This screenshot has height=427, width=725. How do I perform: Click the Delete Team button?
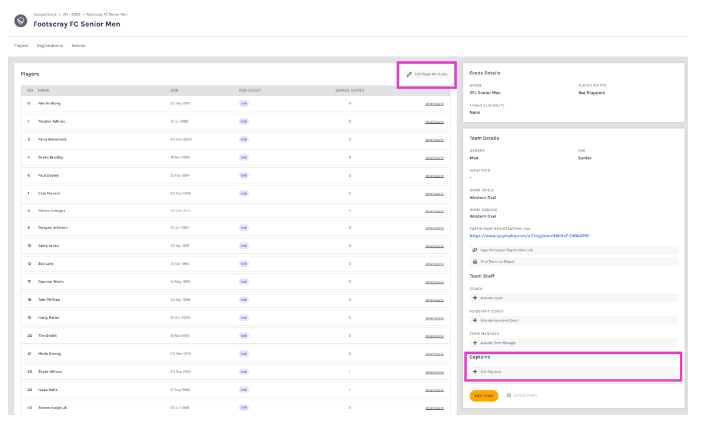tap(522, 396)
